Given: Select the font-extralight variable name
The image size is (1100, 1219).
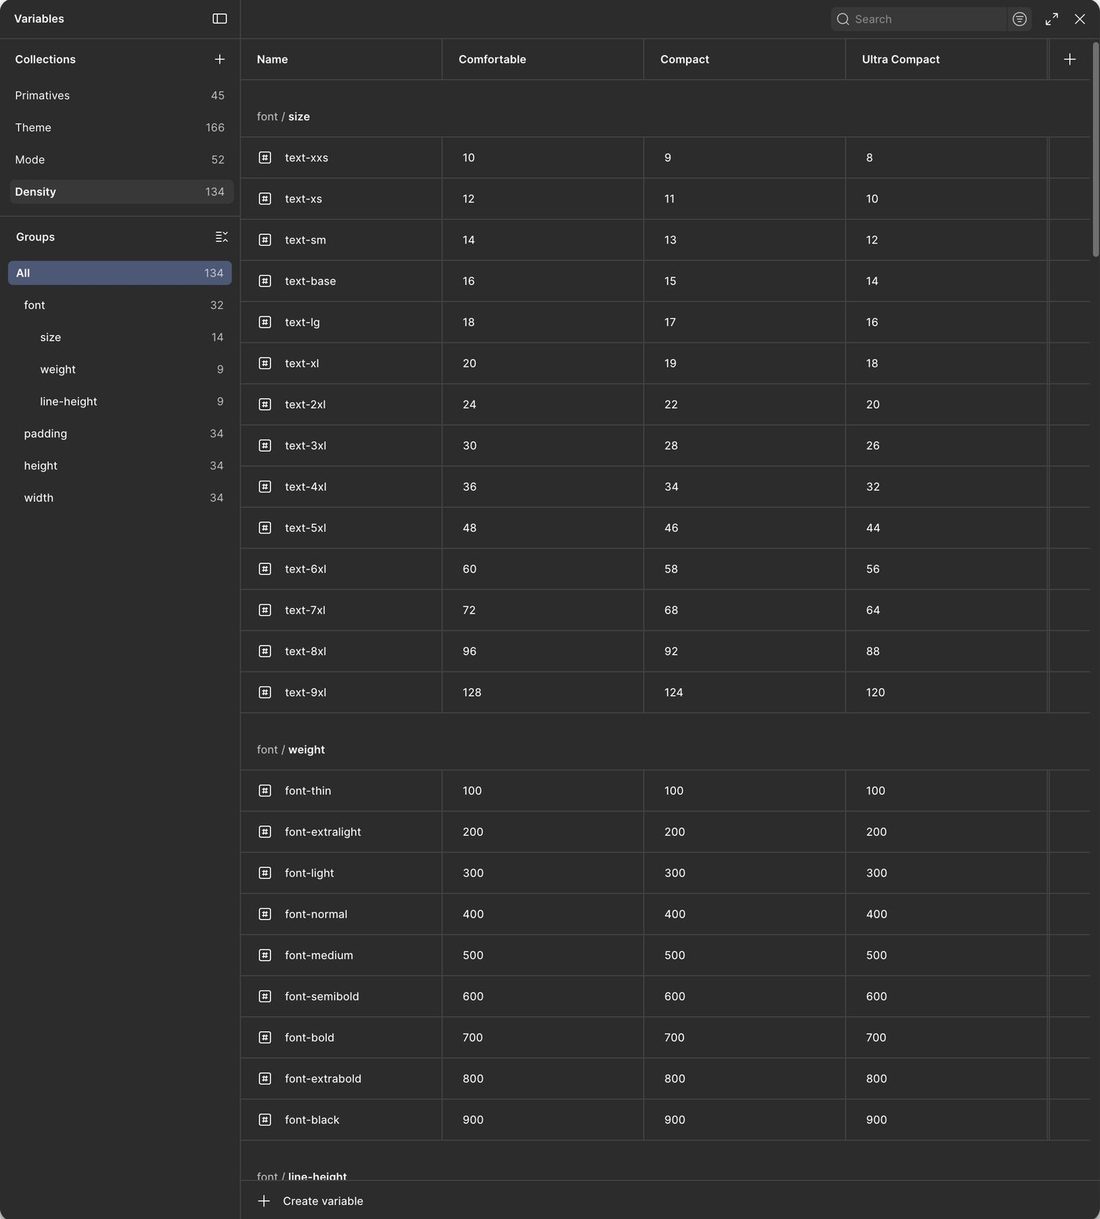Looking at the screenshot, I should pyautogui.click(x=323, y=832).
